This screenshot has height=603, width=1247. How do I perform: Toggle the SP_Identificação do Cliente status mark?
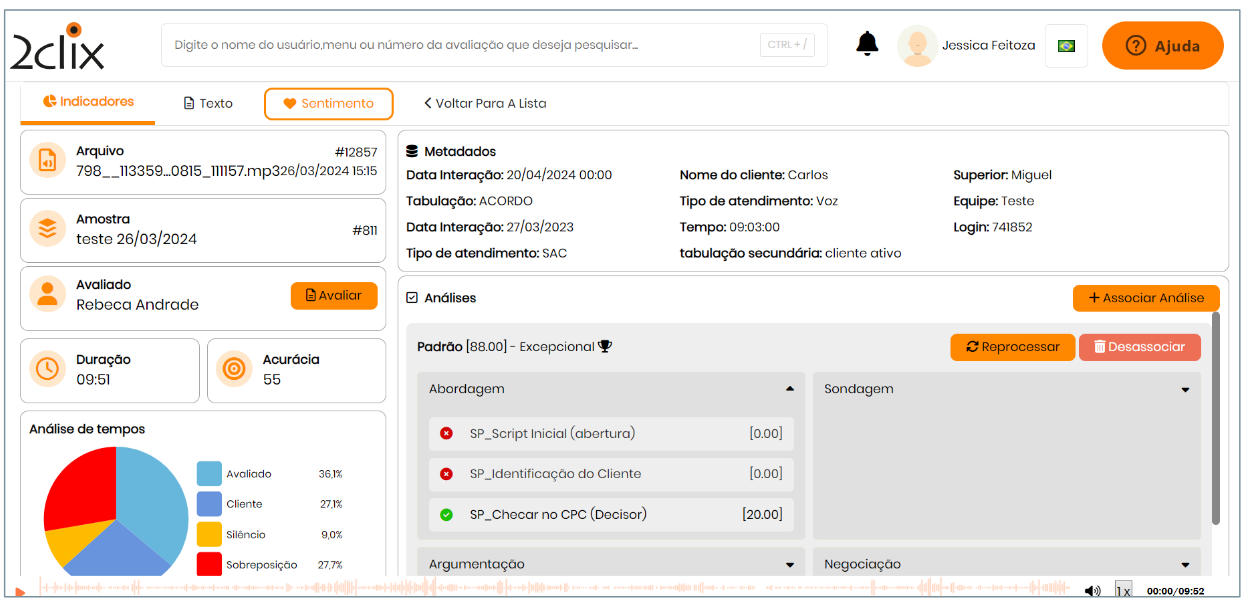pyautogui.click(x=446, y=474)
